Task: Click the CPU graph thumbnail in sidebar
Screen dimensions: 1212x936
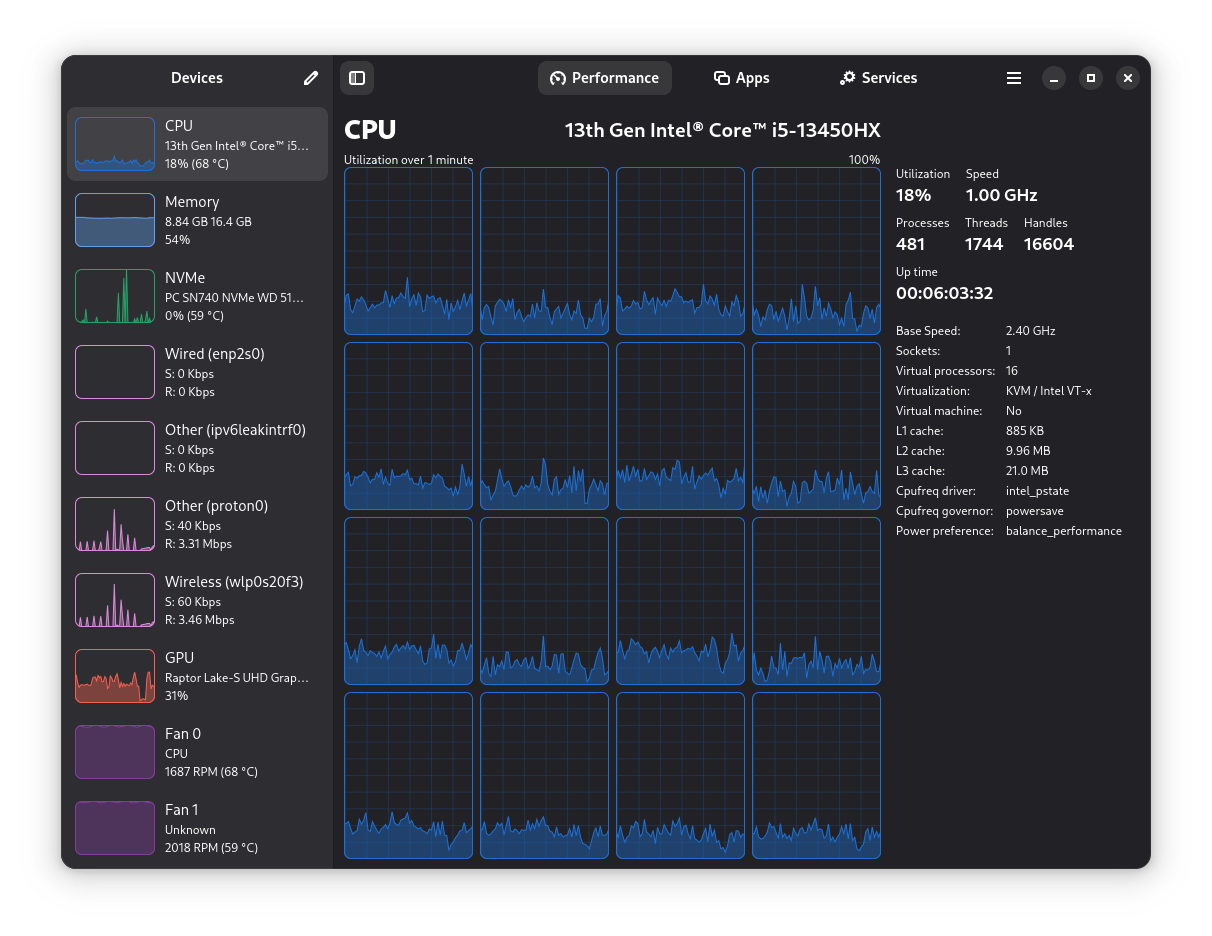Action: click(x=114, y=143)
